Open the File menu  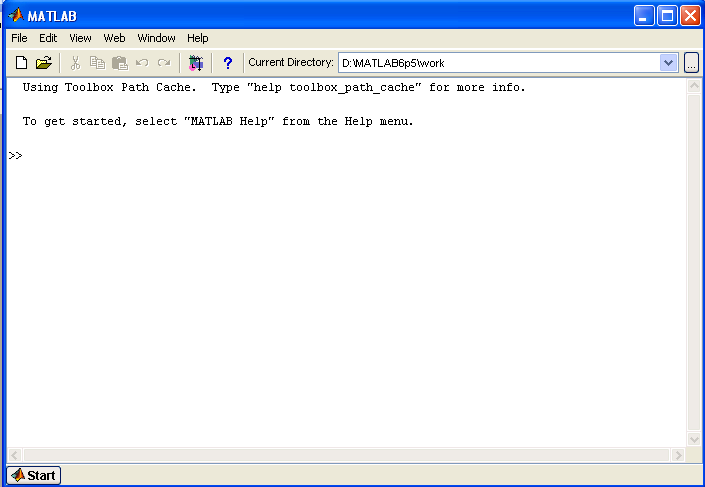pyautogui.click(x=19, y=38)
